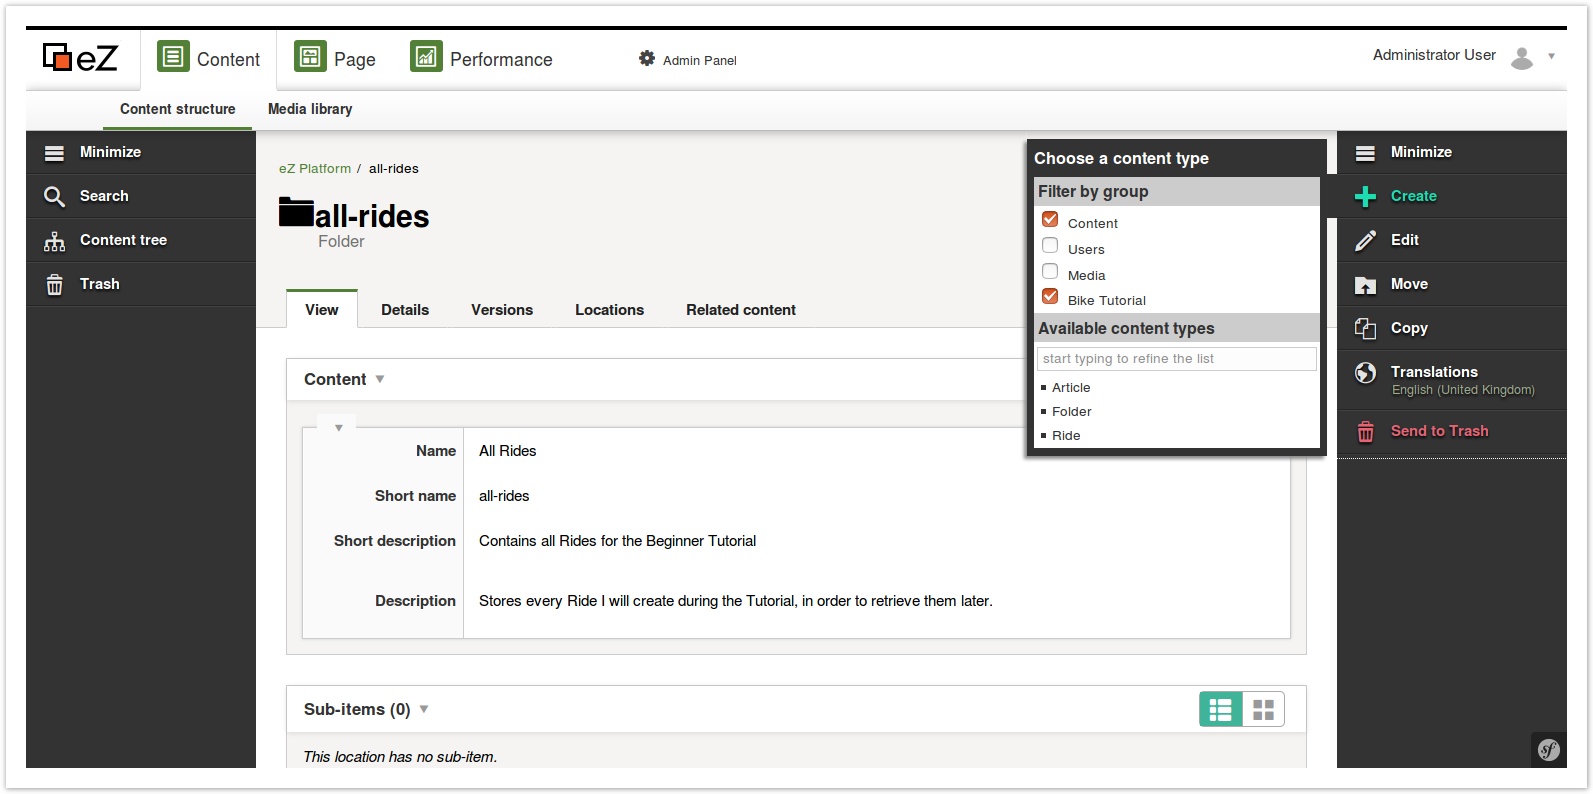
Task: Uncheck the Content group filter
Action: [1050, 220]
